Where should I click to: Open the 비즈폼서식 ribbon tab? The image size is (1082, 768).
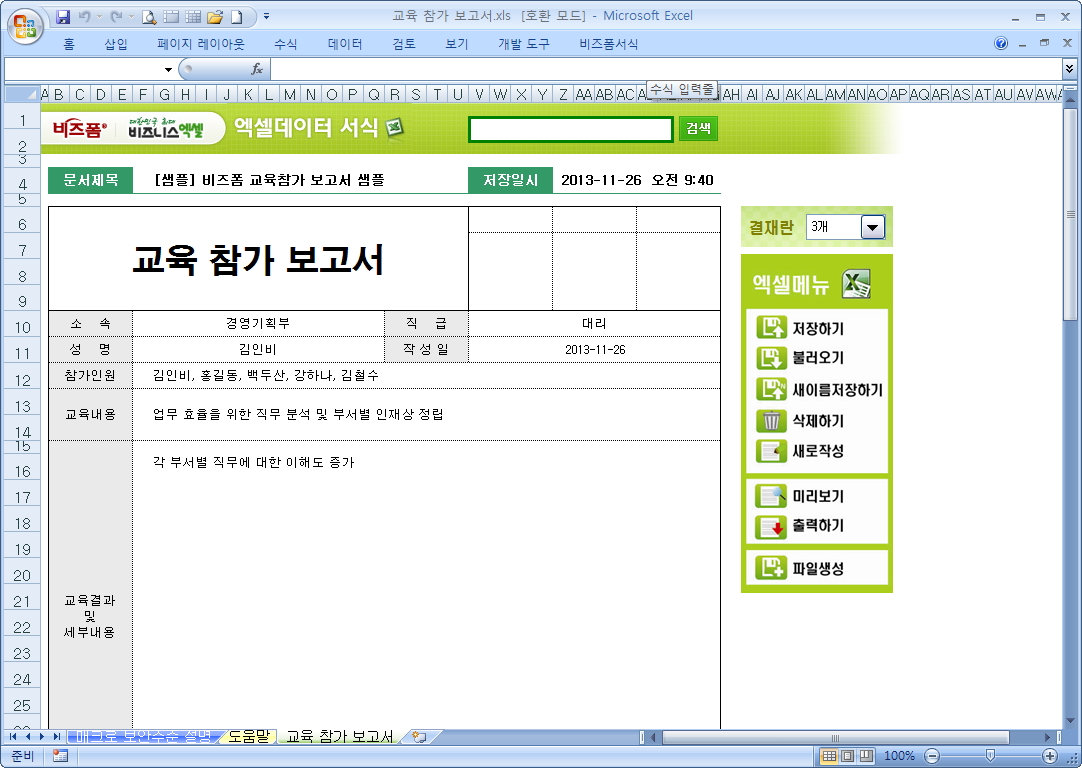pyautogui.click(x=609, y=44)
